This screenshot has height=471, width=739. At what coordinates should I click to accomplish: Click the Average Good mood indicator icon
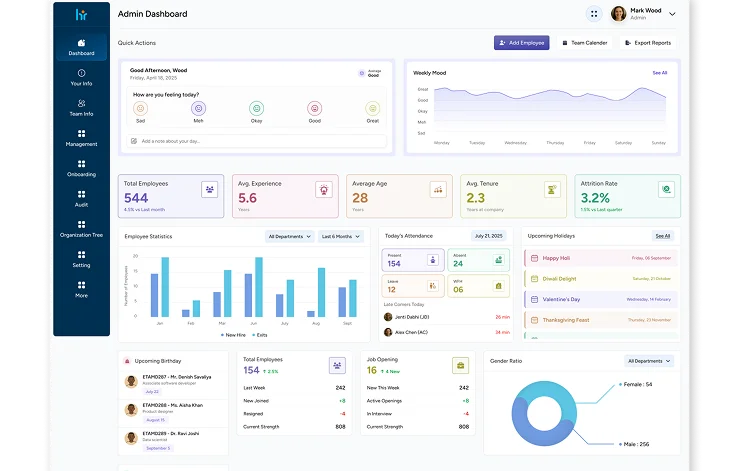point(361,73)
